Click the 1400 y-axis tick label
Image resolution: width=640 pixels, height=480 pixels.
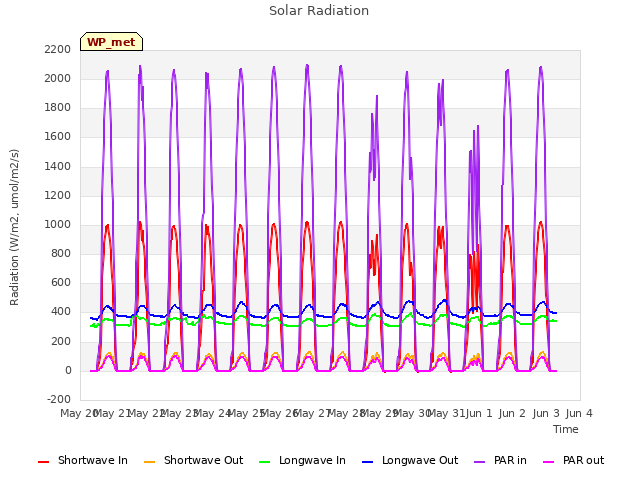pos(58,166)
